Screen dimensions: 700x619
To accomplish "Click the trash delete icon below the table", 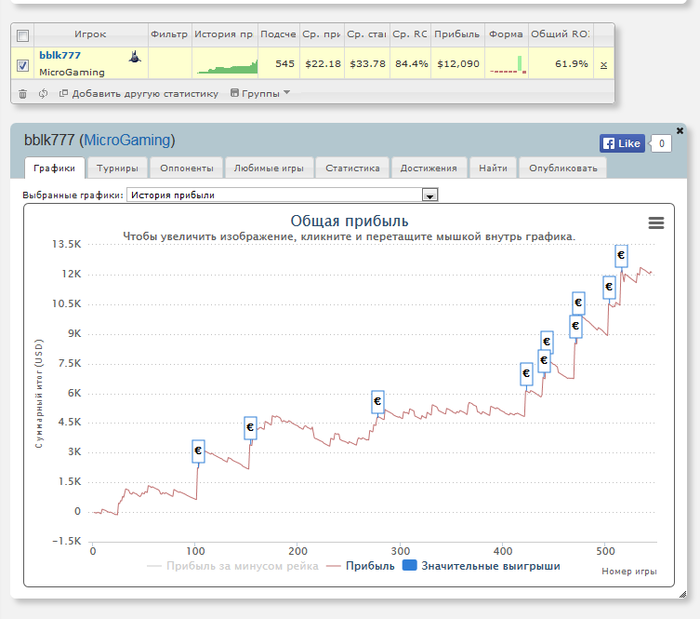I will (22, 94).
